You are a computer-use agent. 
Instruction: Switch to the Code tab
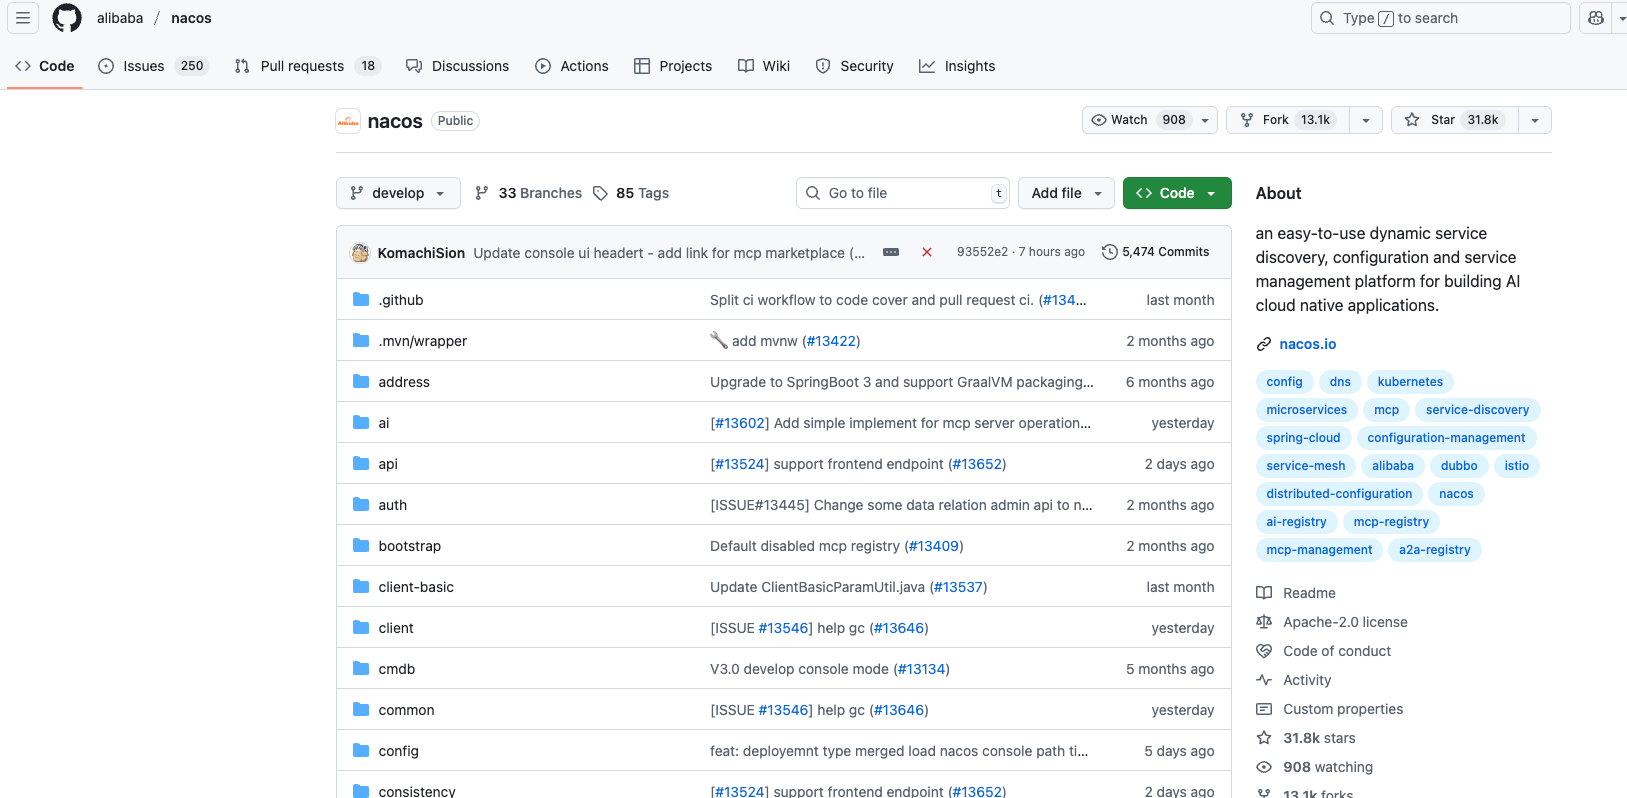(x=45, y=66)
